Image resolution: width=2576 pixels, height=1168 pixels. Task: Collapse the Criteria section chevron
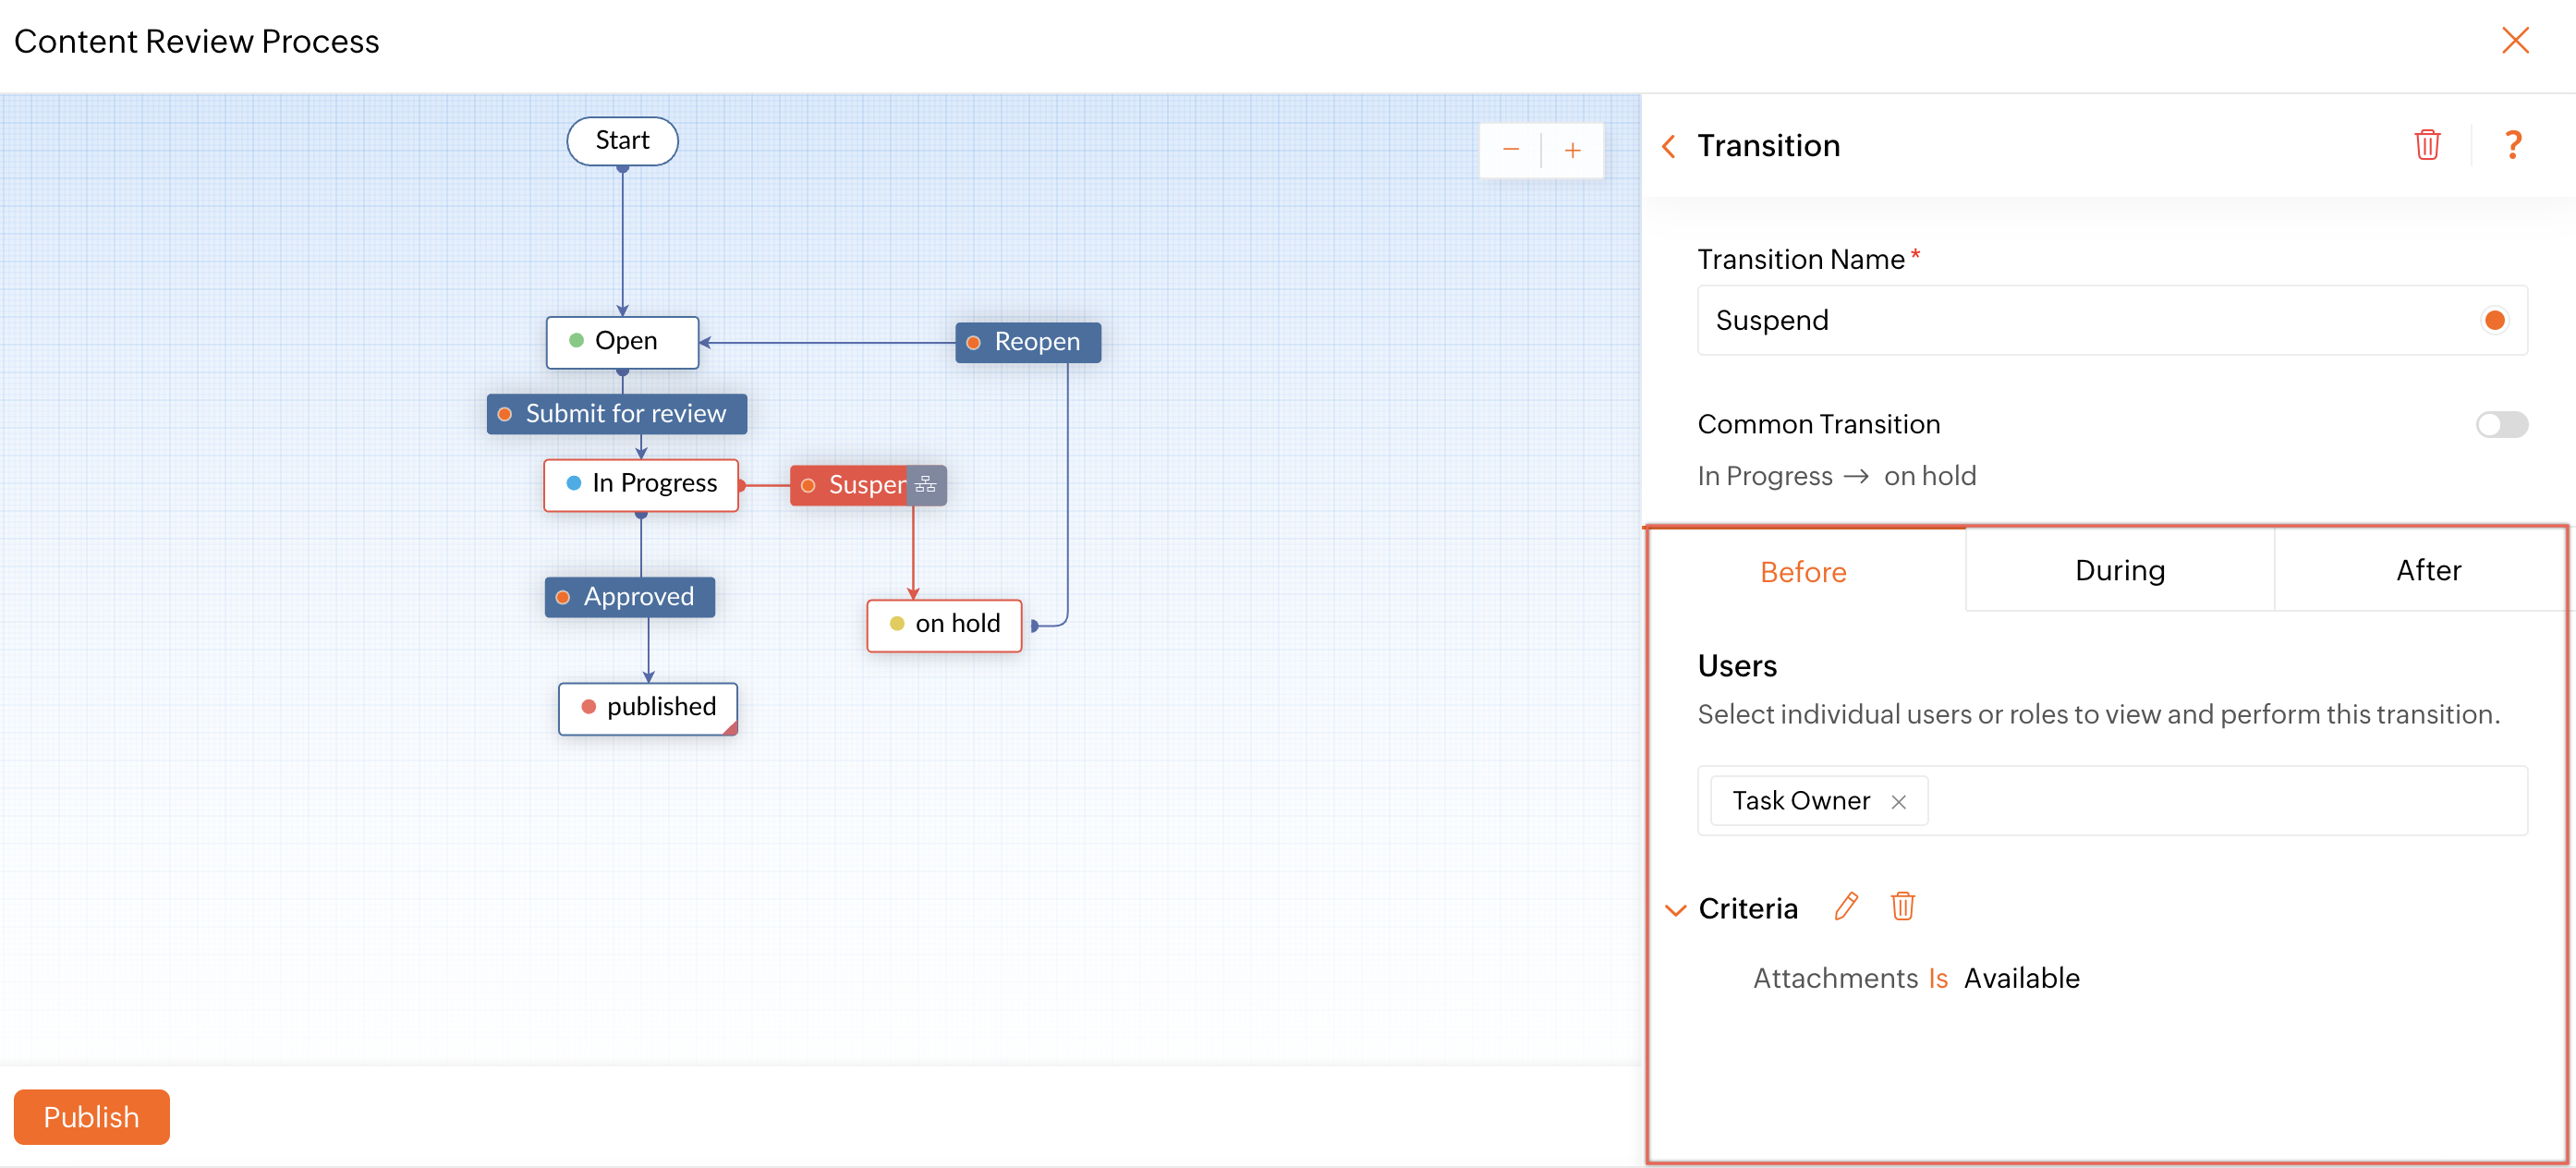[x=1675, y=909]
